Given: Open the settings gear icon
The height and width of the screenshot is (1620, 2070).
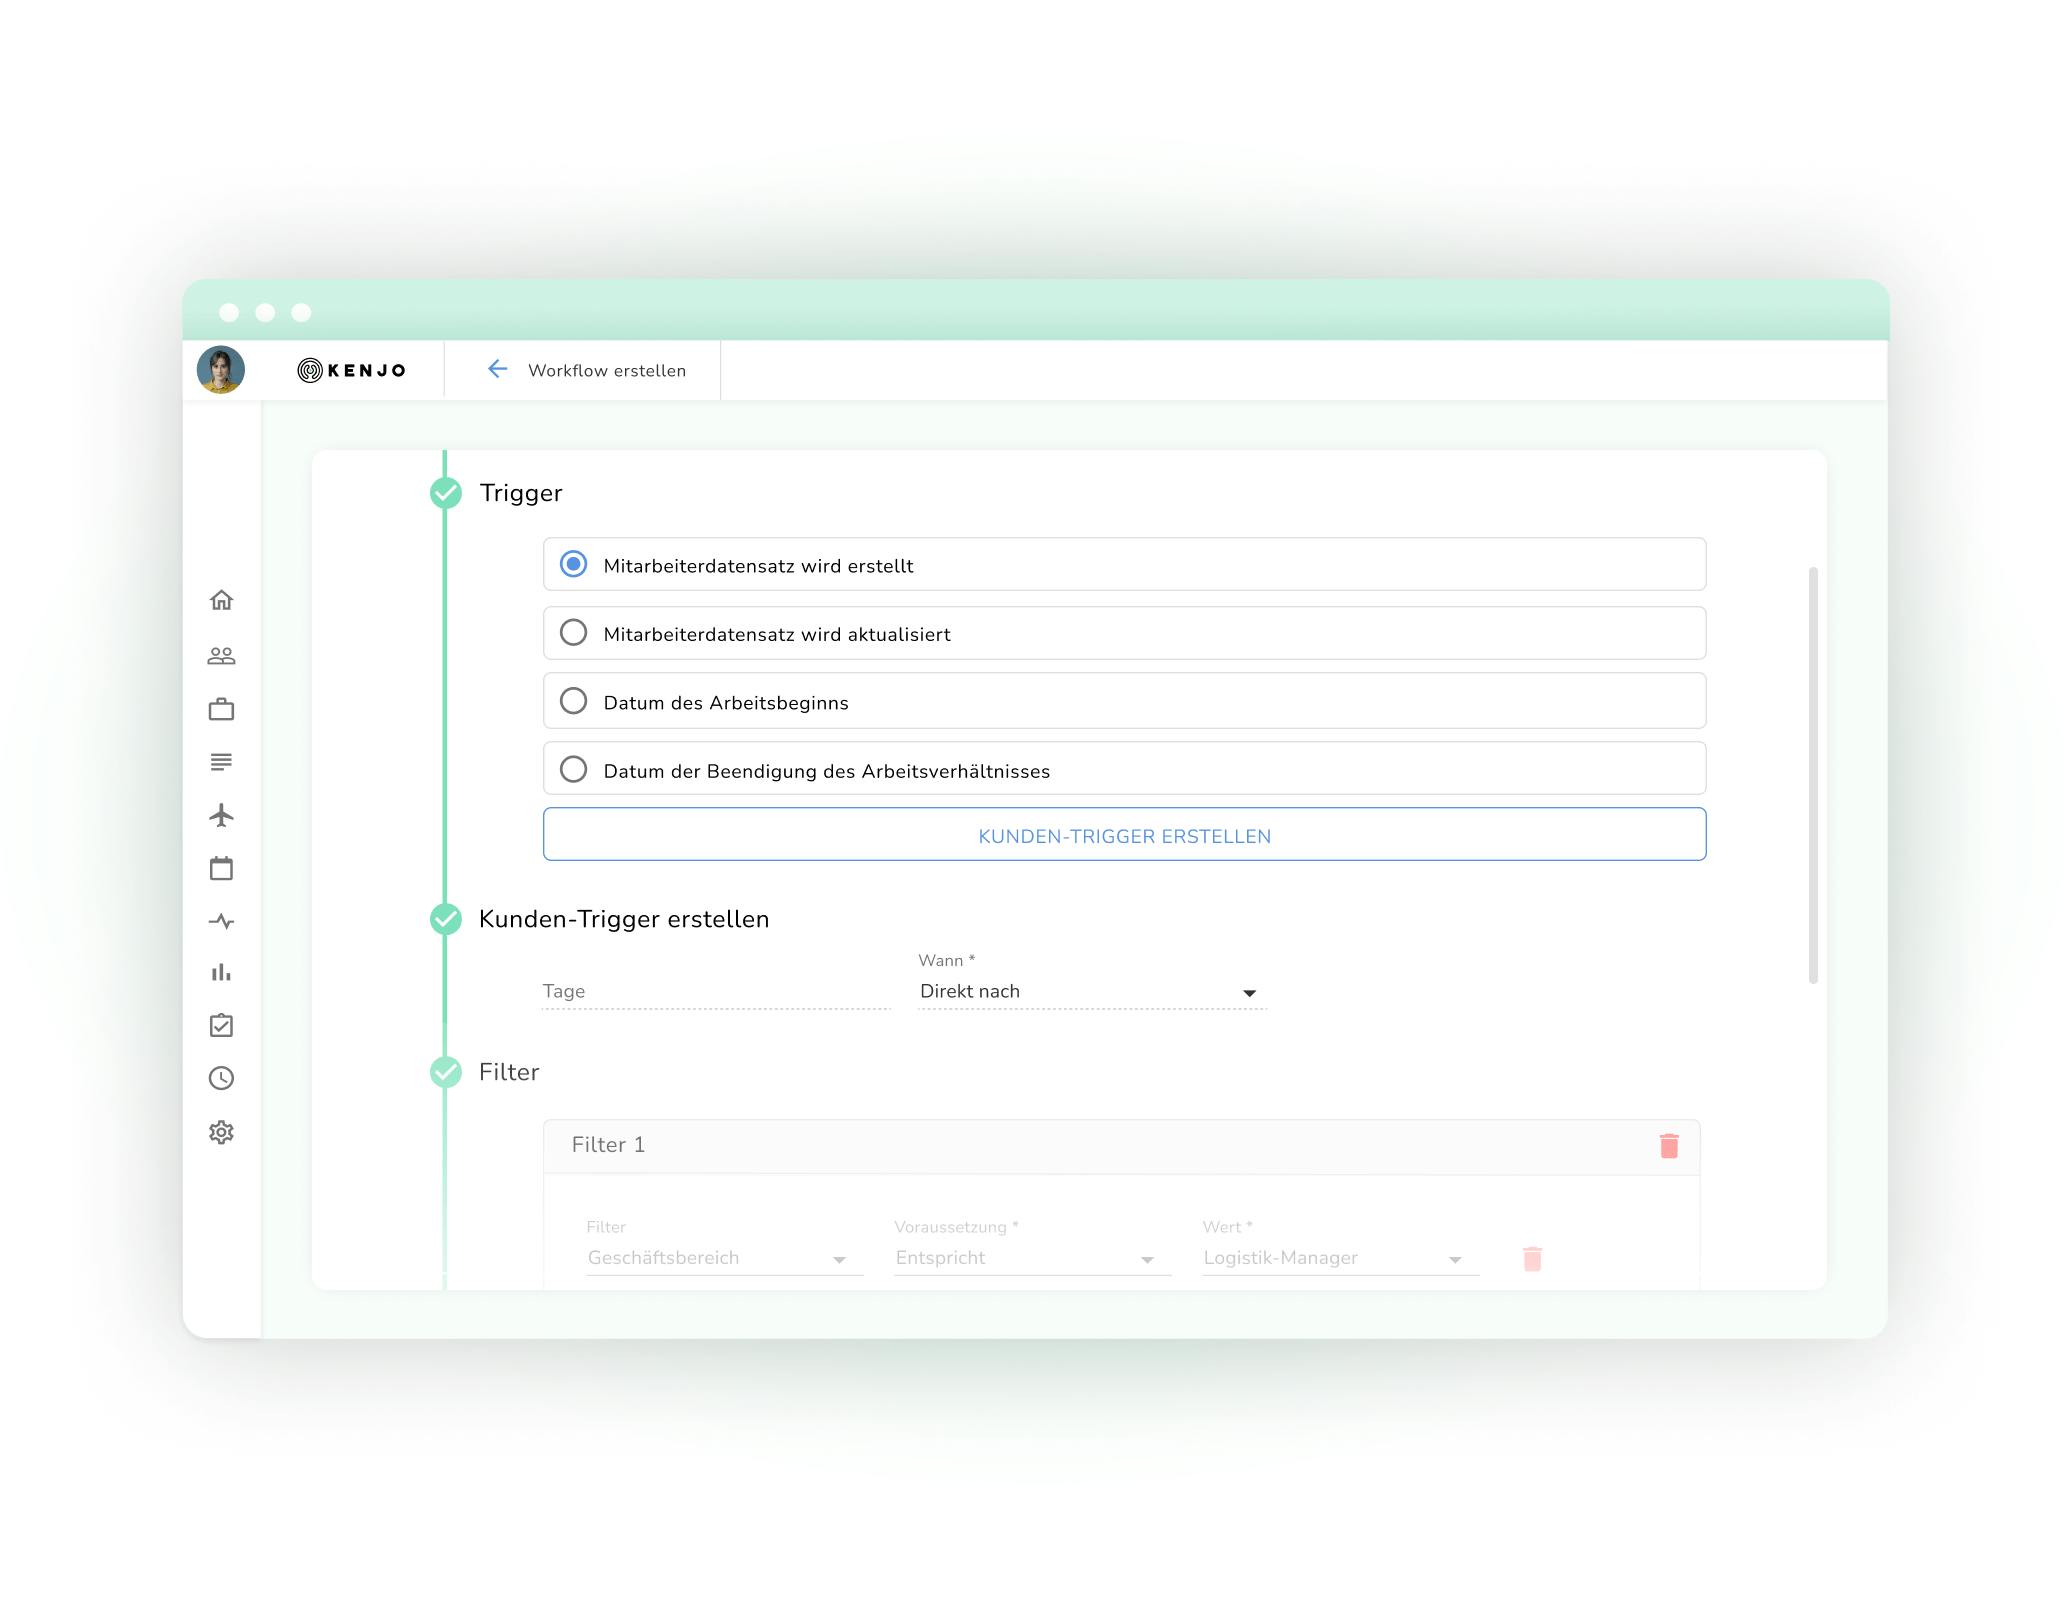Looking at the screenshot, I should tap(221, 1132).
